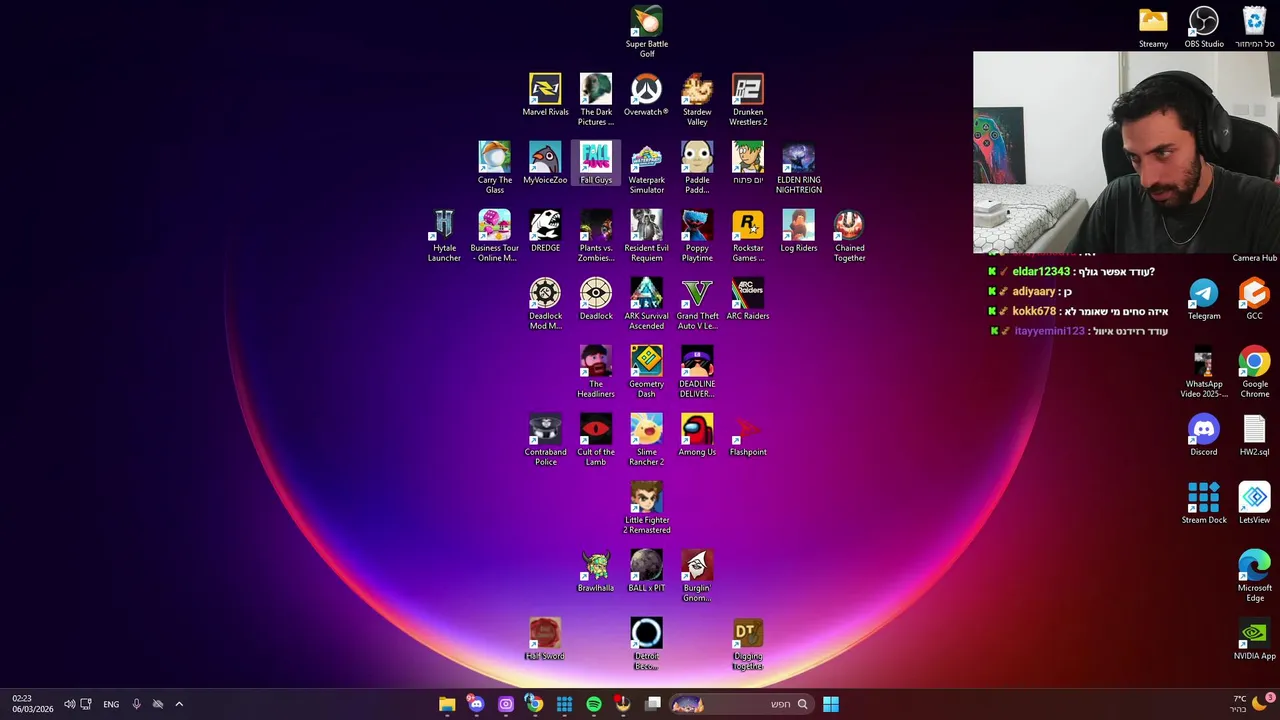Open the Hytale Launcher shortcut
This screenshot has width=1280, height=720.
(x=444, y=235)
